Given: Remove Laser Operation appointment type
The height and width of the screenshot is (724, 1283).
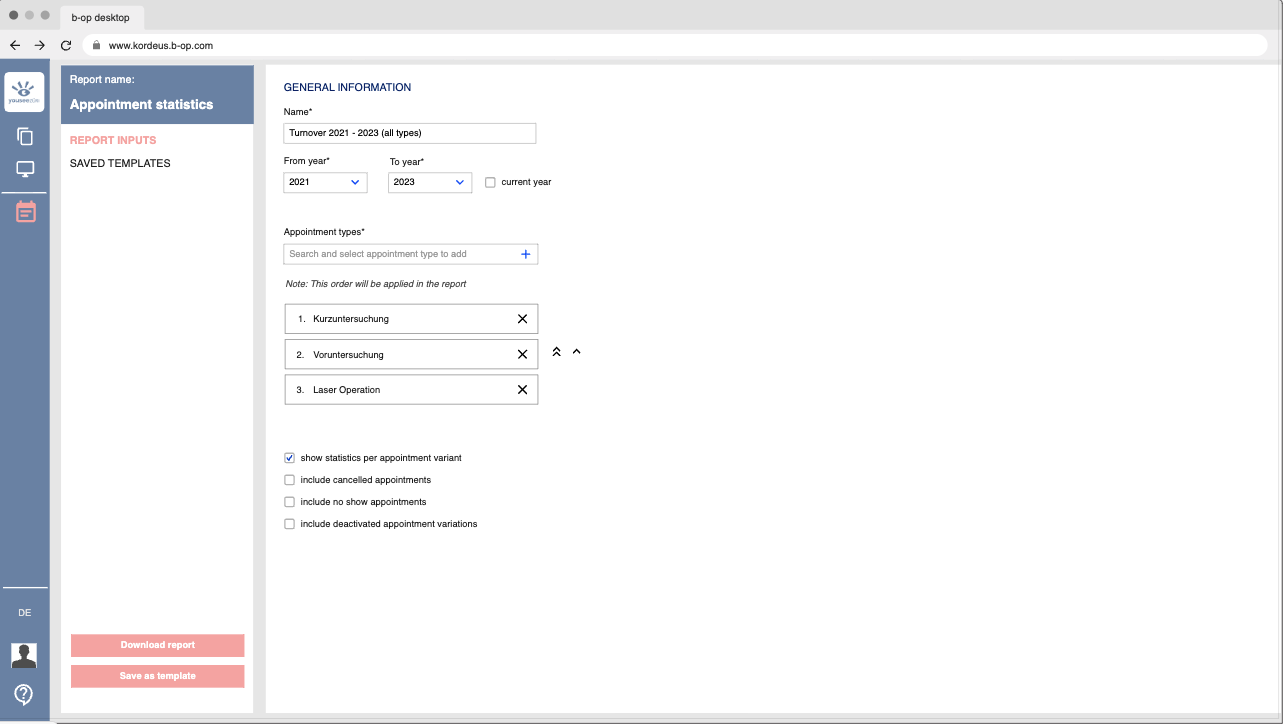Looking at the screenshot, I should pos(522,390).
